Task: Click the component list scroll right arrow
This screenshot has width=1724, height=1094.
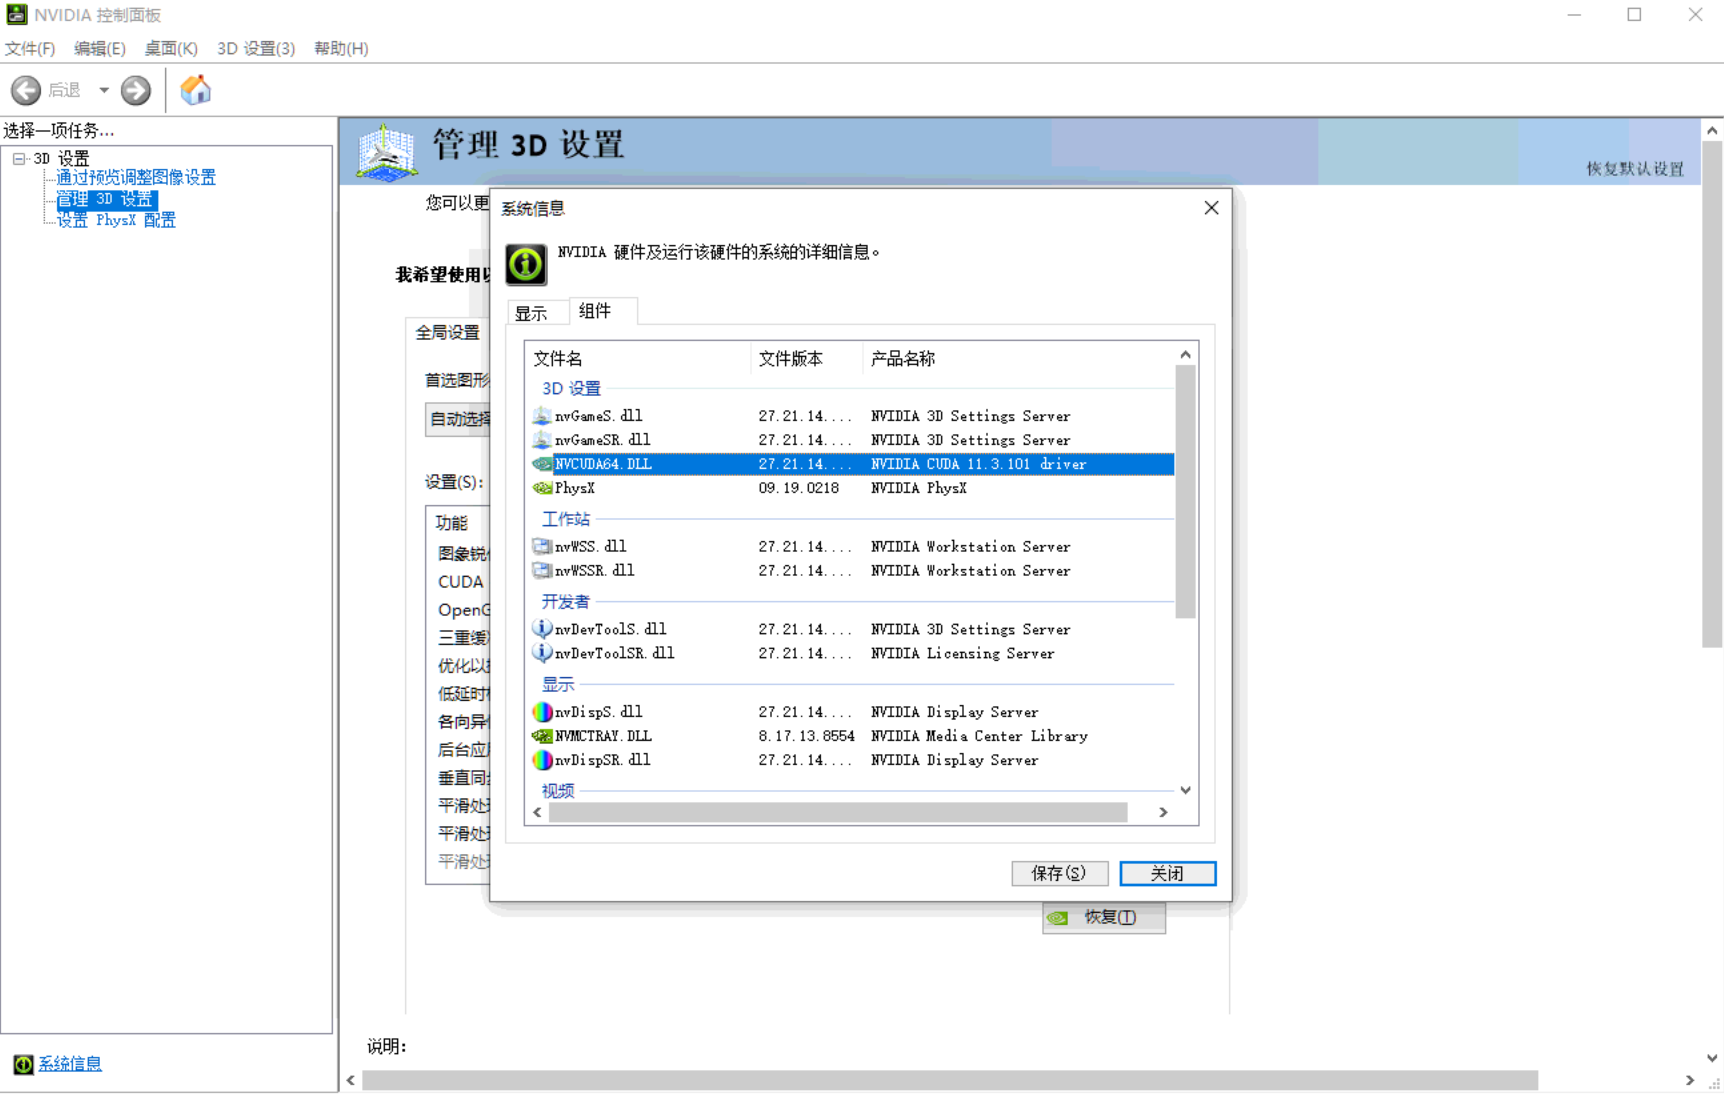Action: 1163,812
